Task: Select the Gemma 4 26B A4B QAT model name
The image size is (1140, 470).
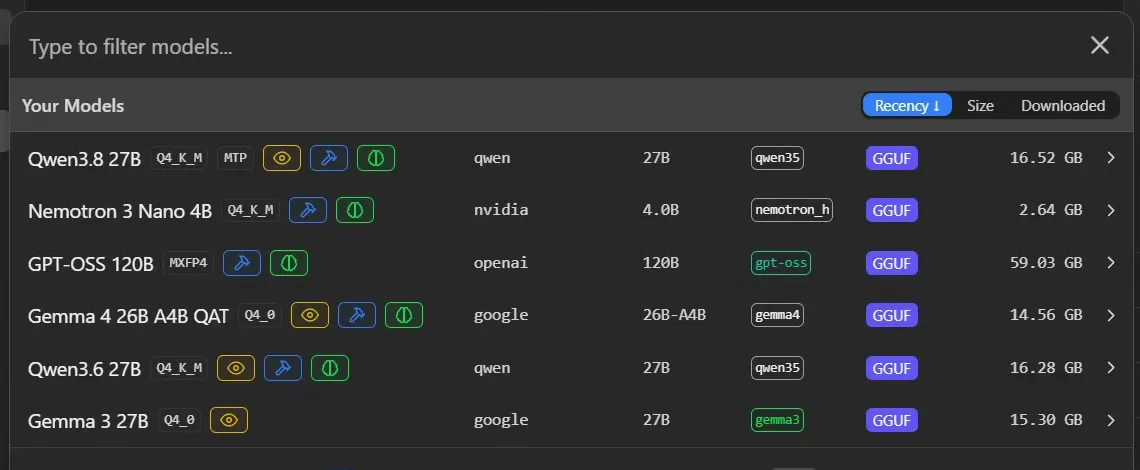Action: tap(129, 316)
